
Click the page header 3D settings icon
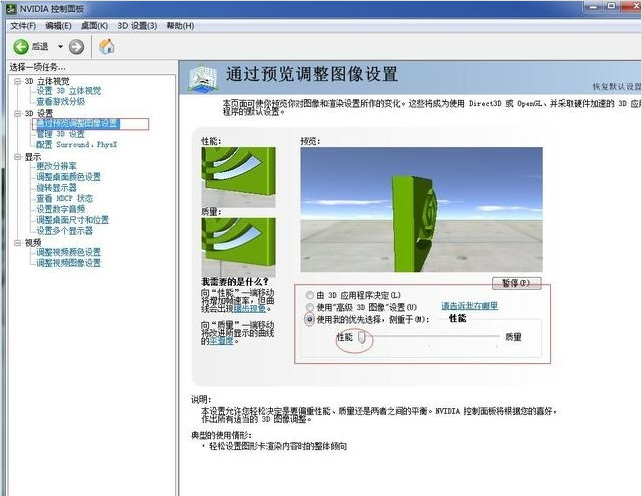[202, 77]
